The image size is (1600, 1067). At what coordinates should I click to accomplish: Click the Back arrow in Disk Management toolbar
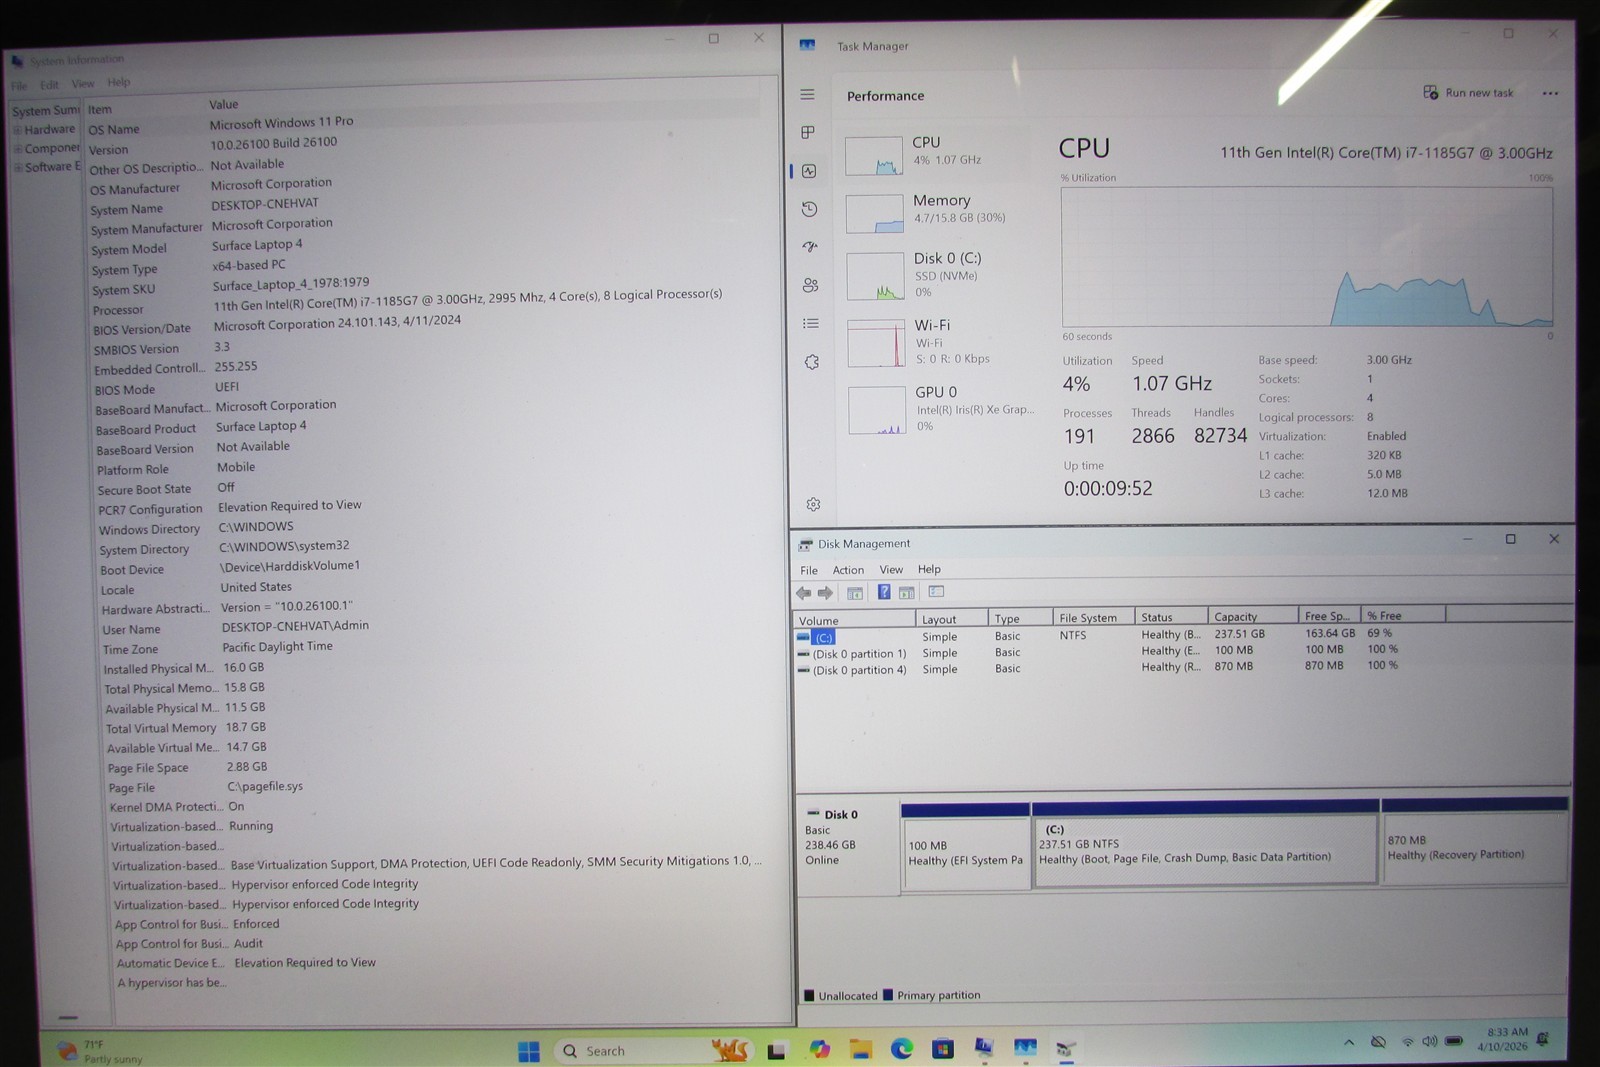[x=803, y=593]
